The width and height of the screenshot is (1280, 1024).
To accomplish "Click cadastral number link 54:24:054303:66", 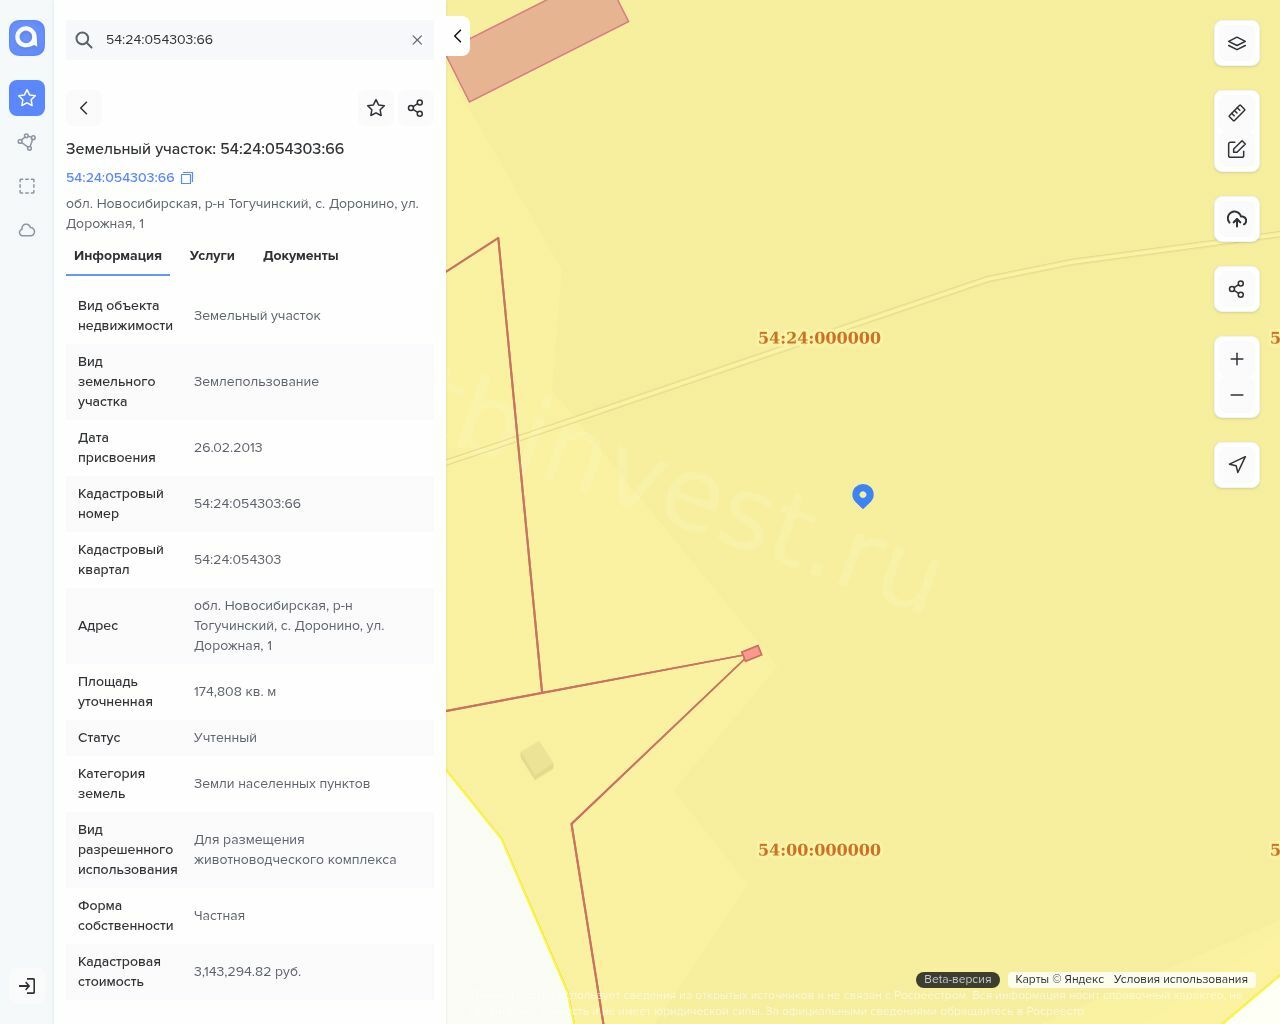I will (x=120, y=178).
